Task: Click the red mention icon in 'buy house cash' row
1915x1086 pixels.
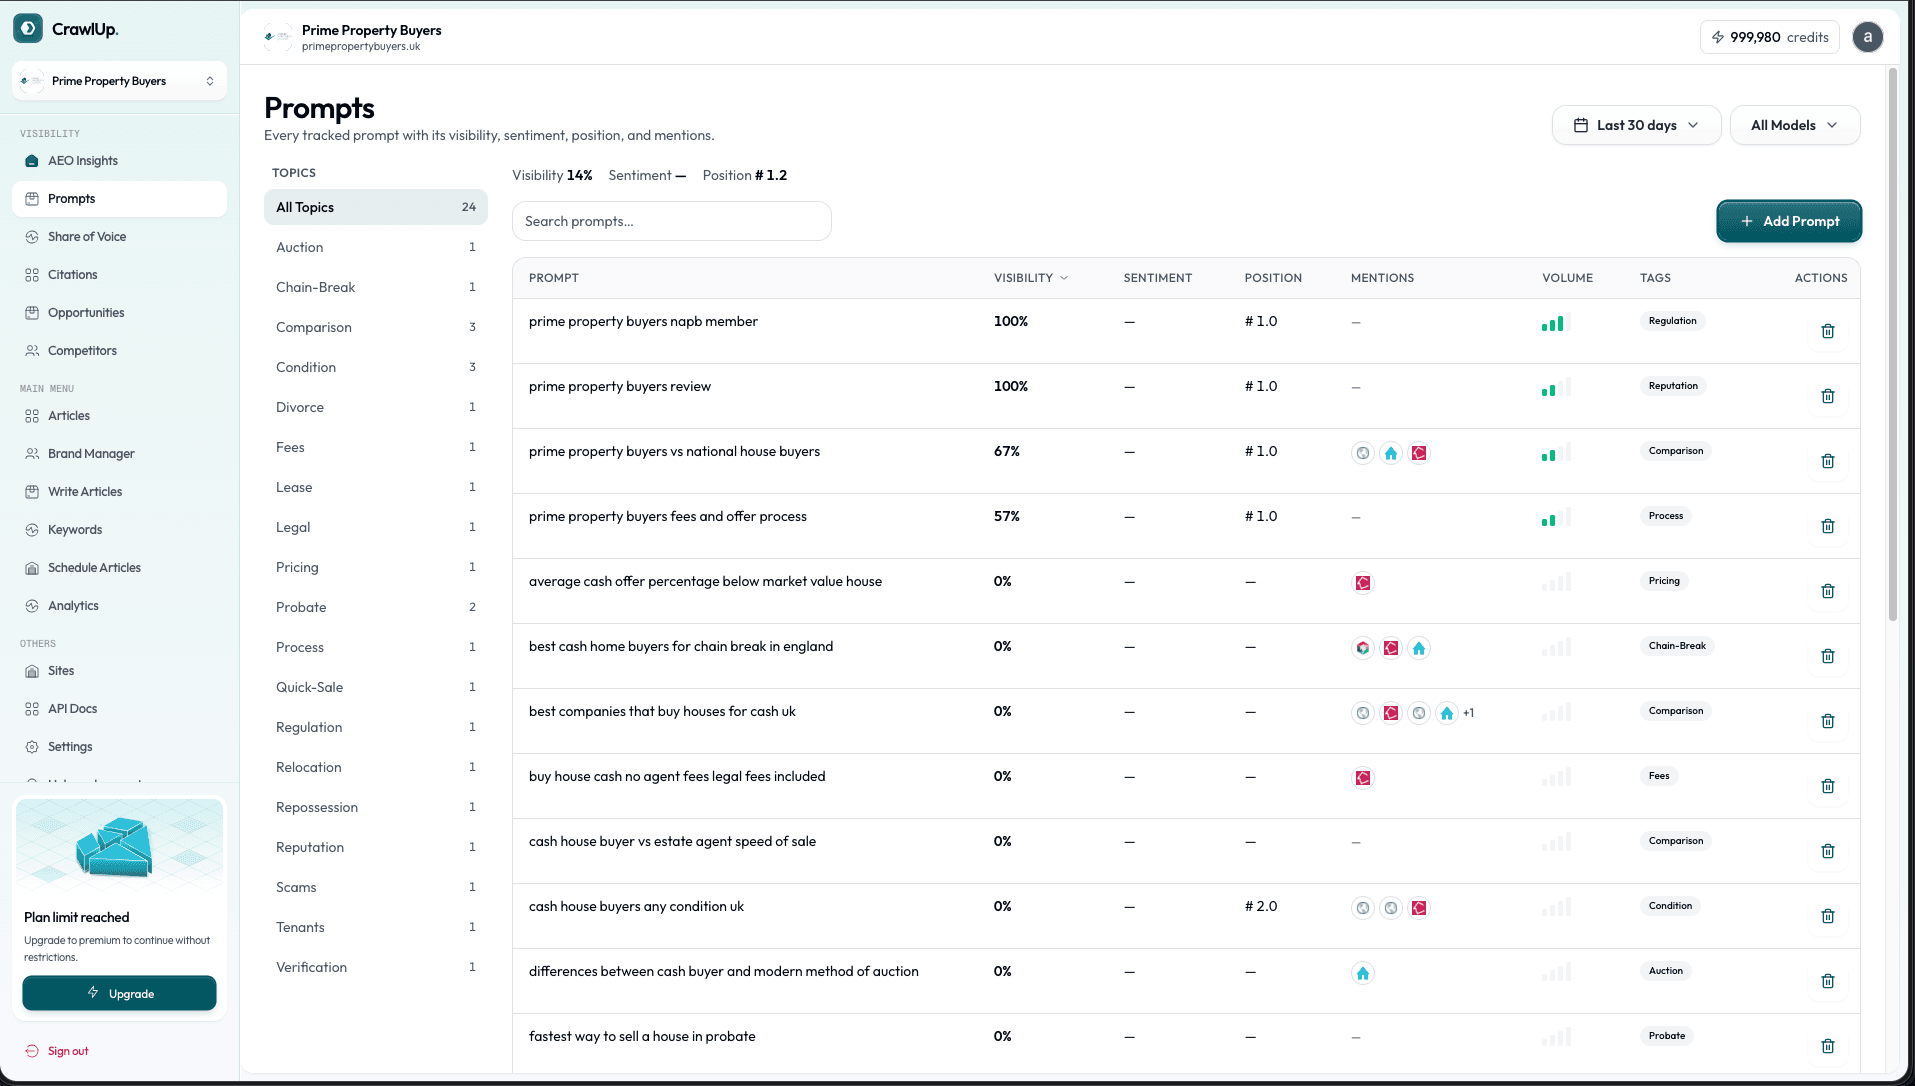Action: pyautogui.click(x=1363, y=778)
